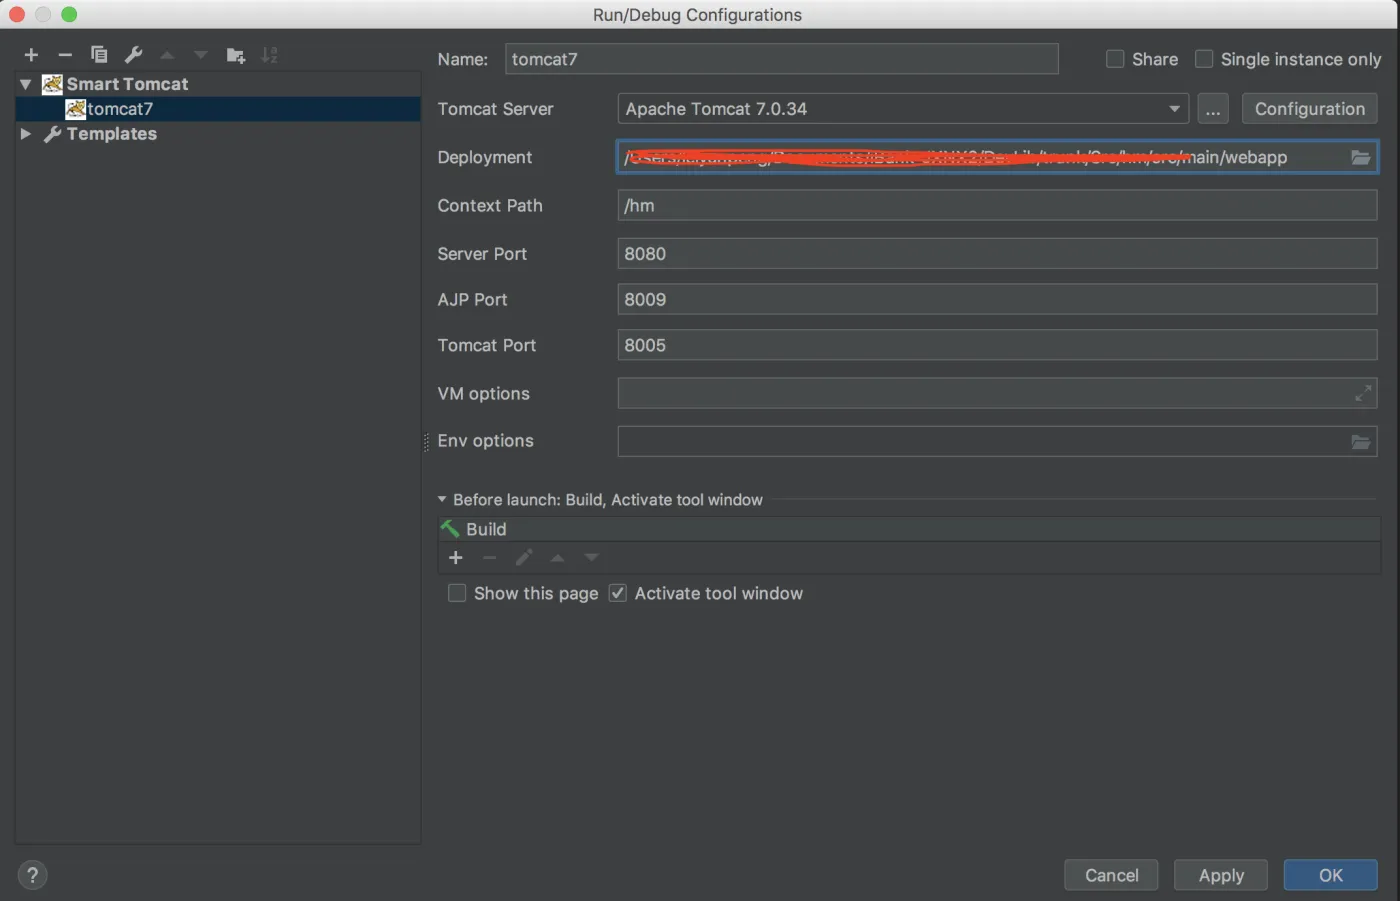Viewport: 1400px width, 901px height.
Task: Click the Smart Tomcat cat icon
Action: (x=52, y=84)
